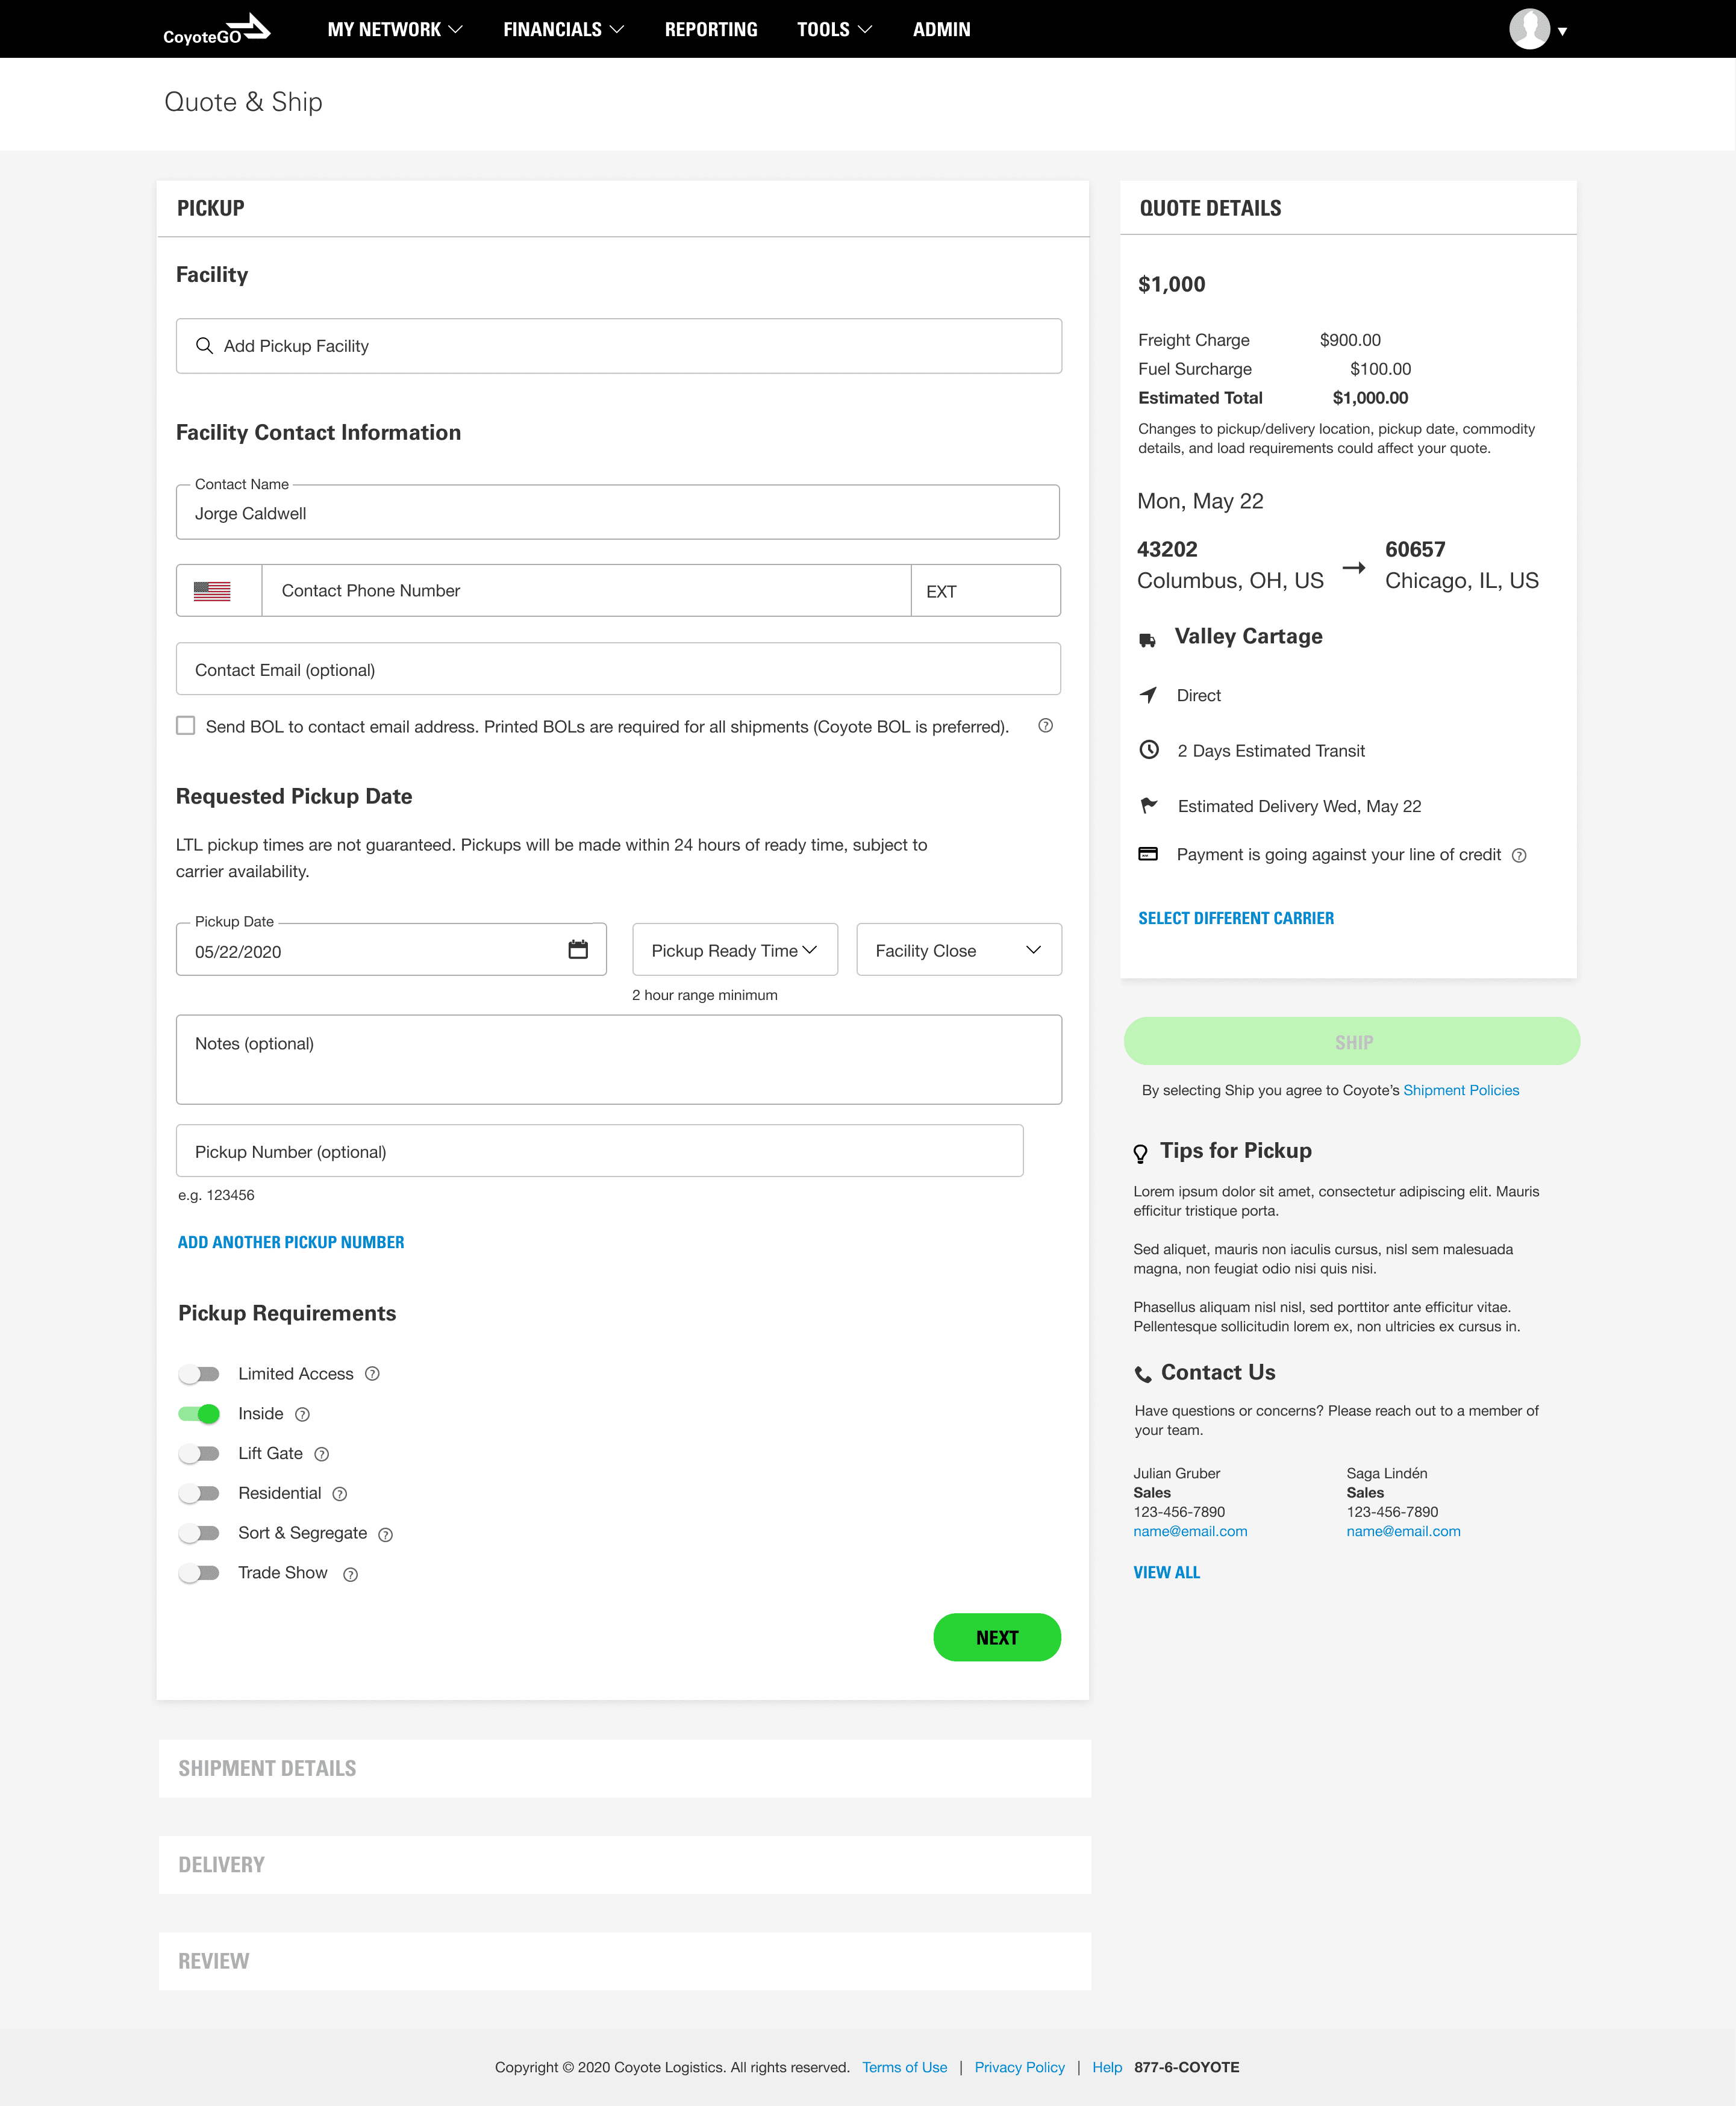Turn off the Inside requirement toggle
Viewport: 1736px width, 2106px height.
199,1414
